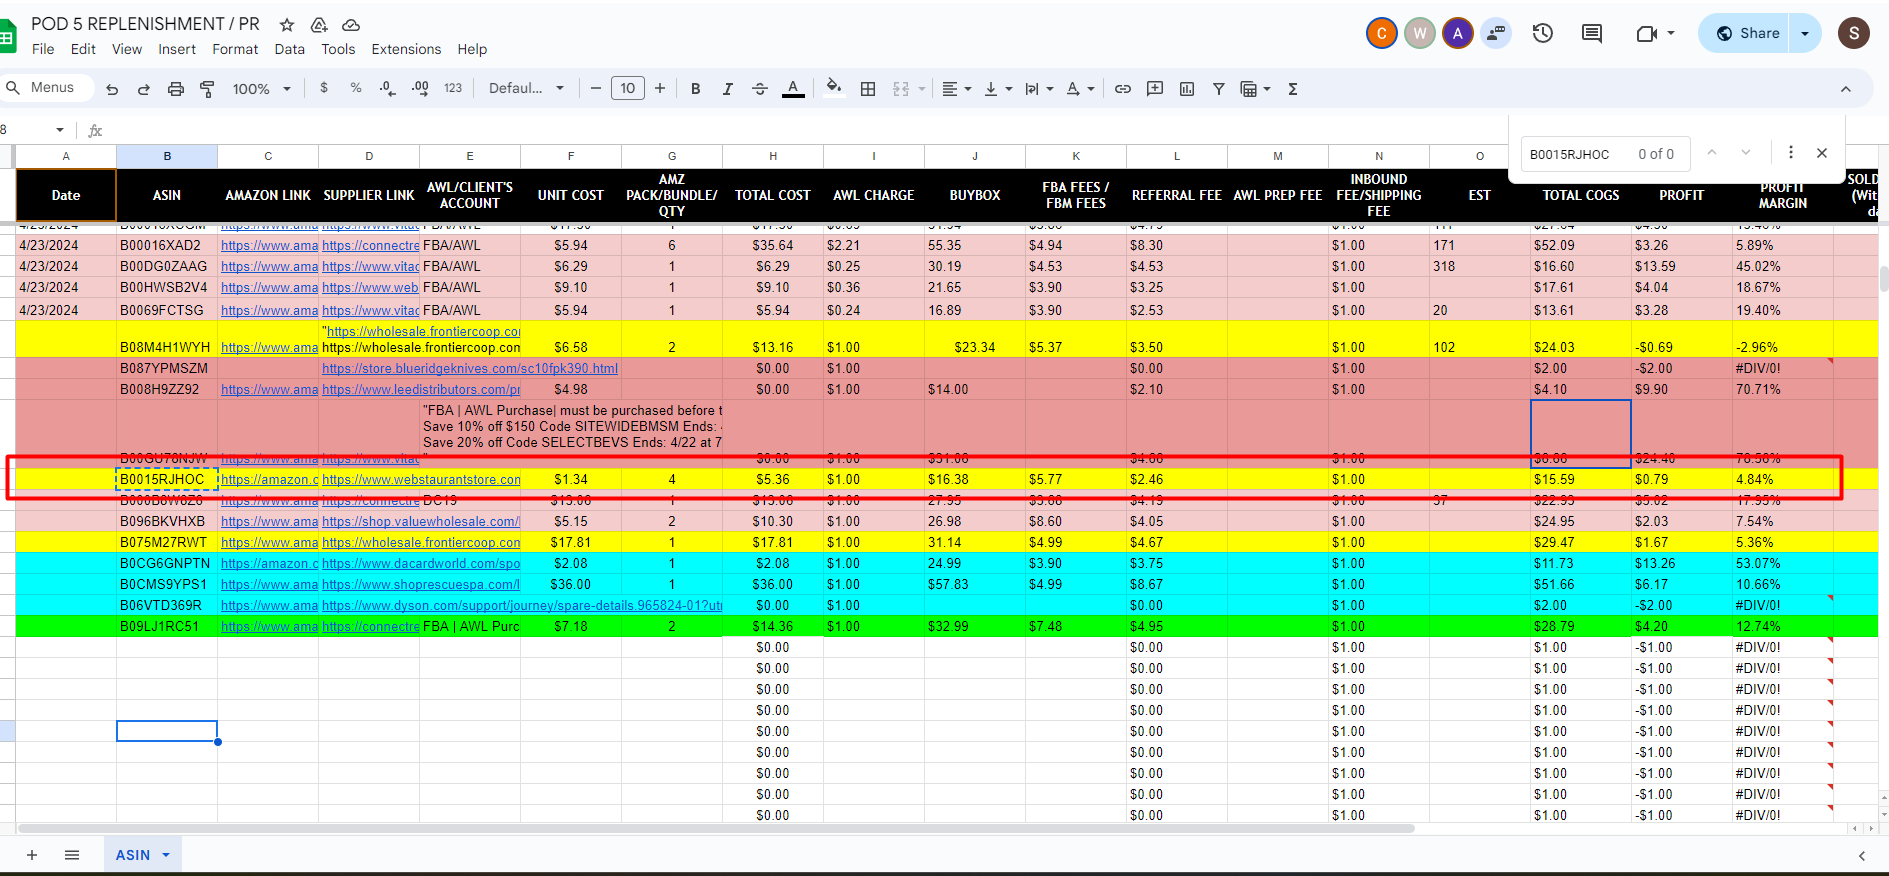Increase font size with plus button
The image size is (1889, 876).
pos(660,88)
